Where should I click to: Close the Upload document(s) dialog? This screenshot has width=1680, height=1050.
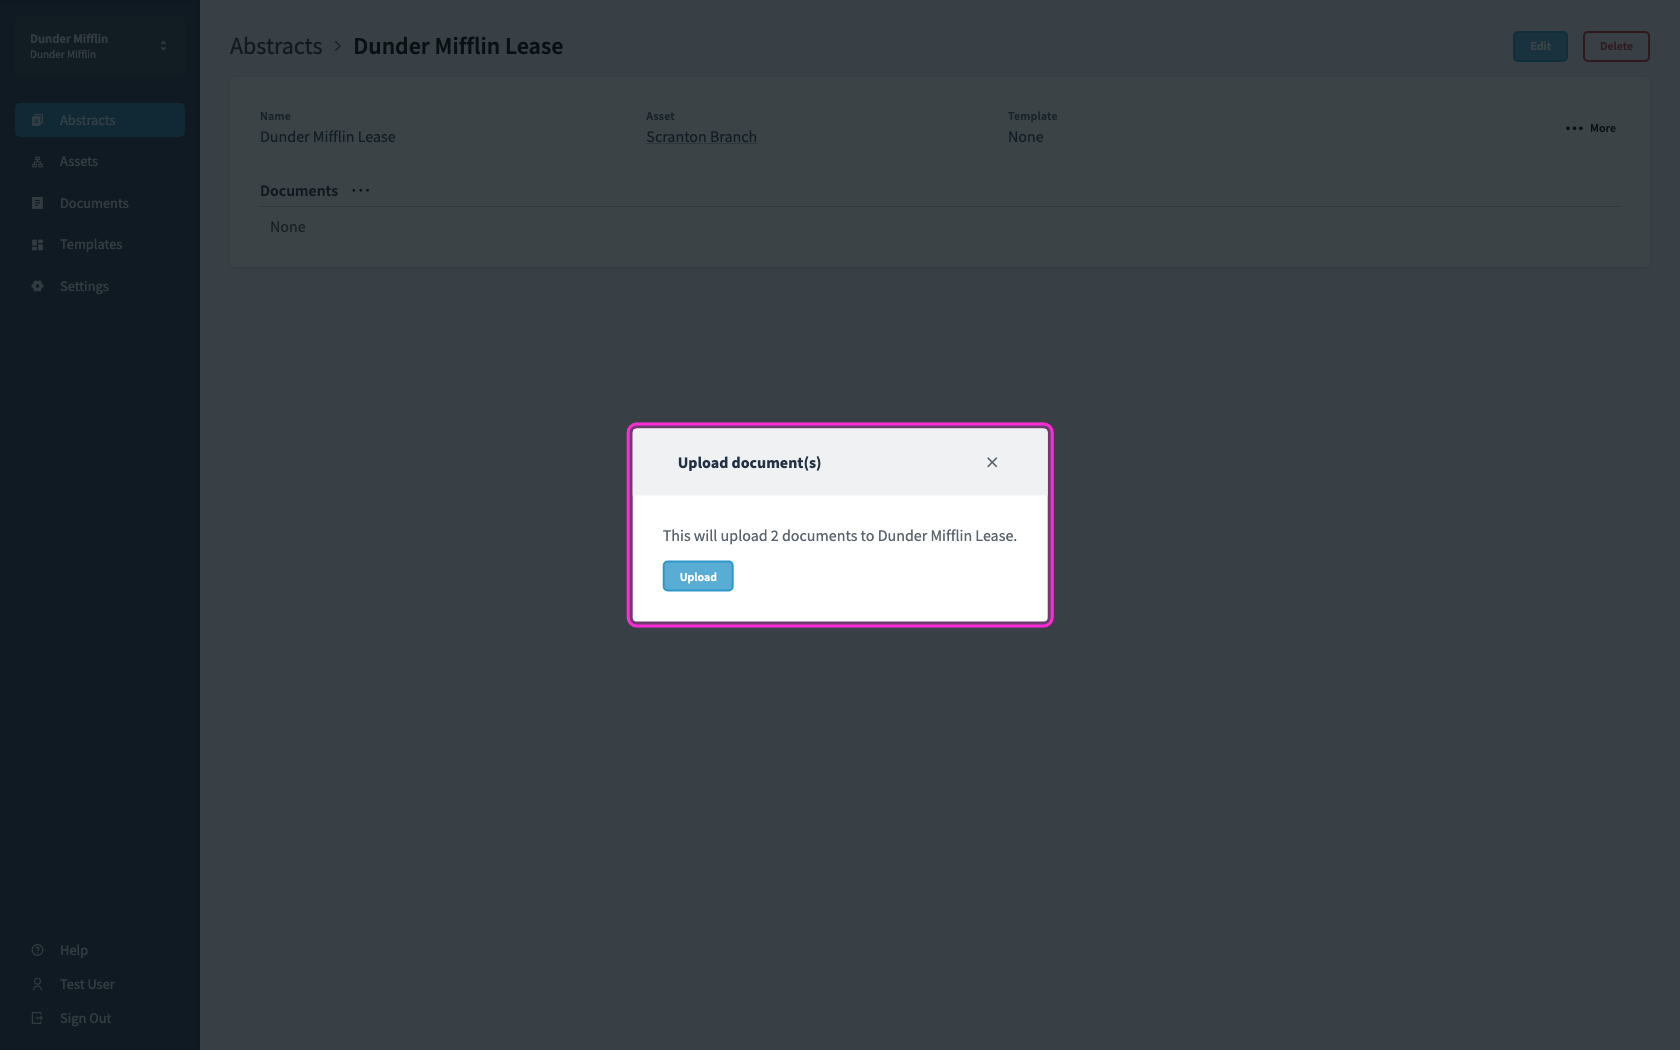coord(992,462)
